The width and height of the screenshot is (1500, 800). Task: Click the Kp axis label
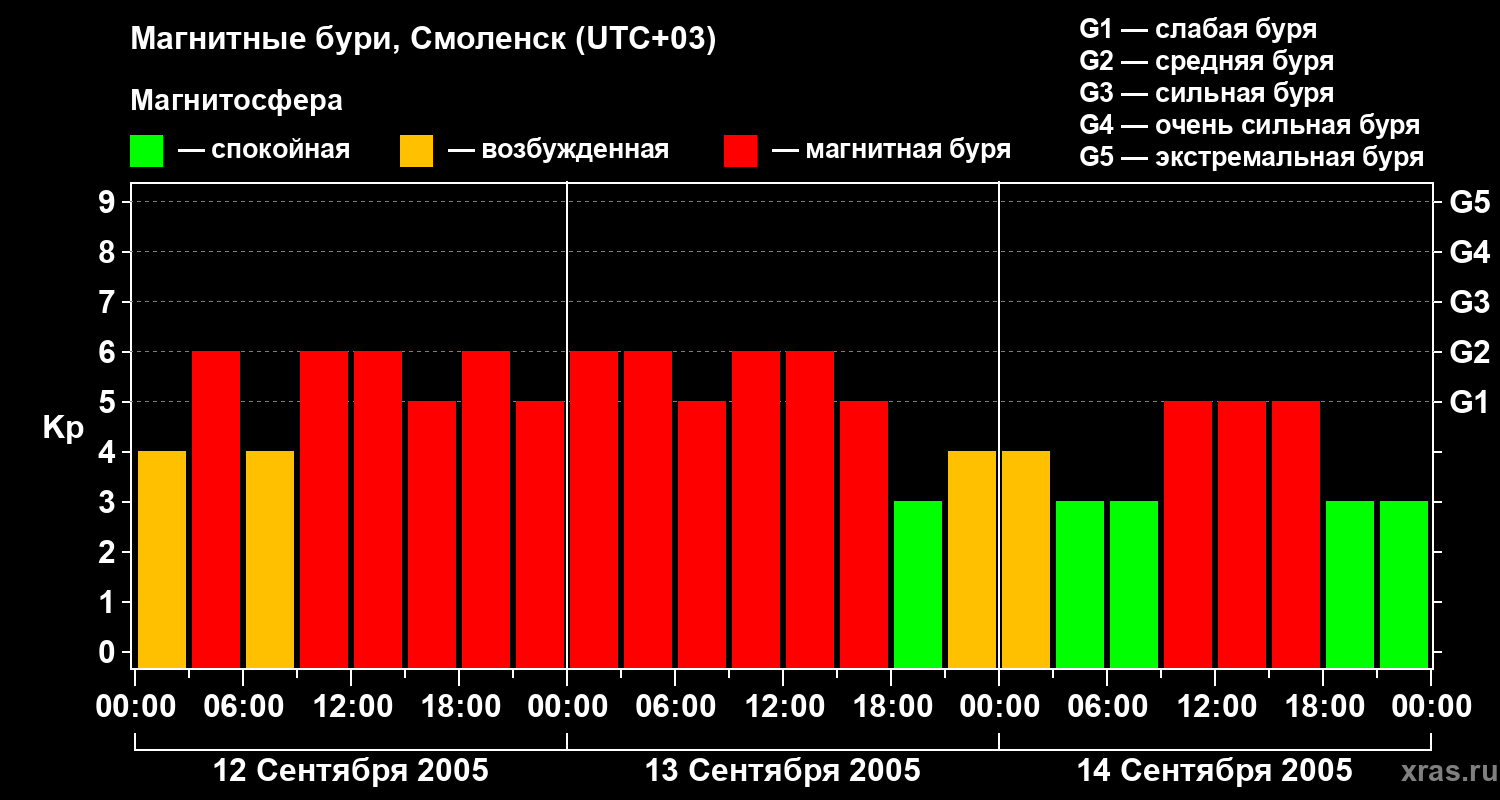click(x=63, y=428)
